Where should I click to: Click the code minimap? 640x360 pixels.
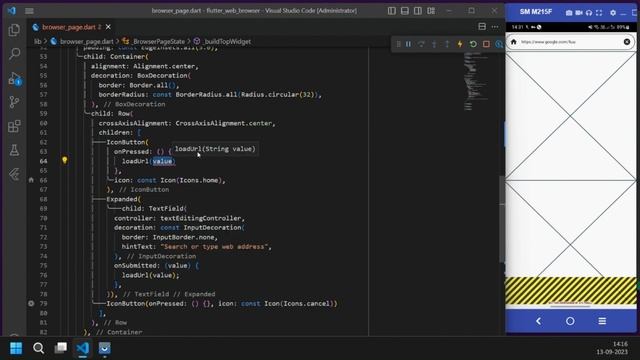475,82
